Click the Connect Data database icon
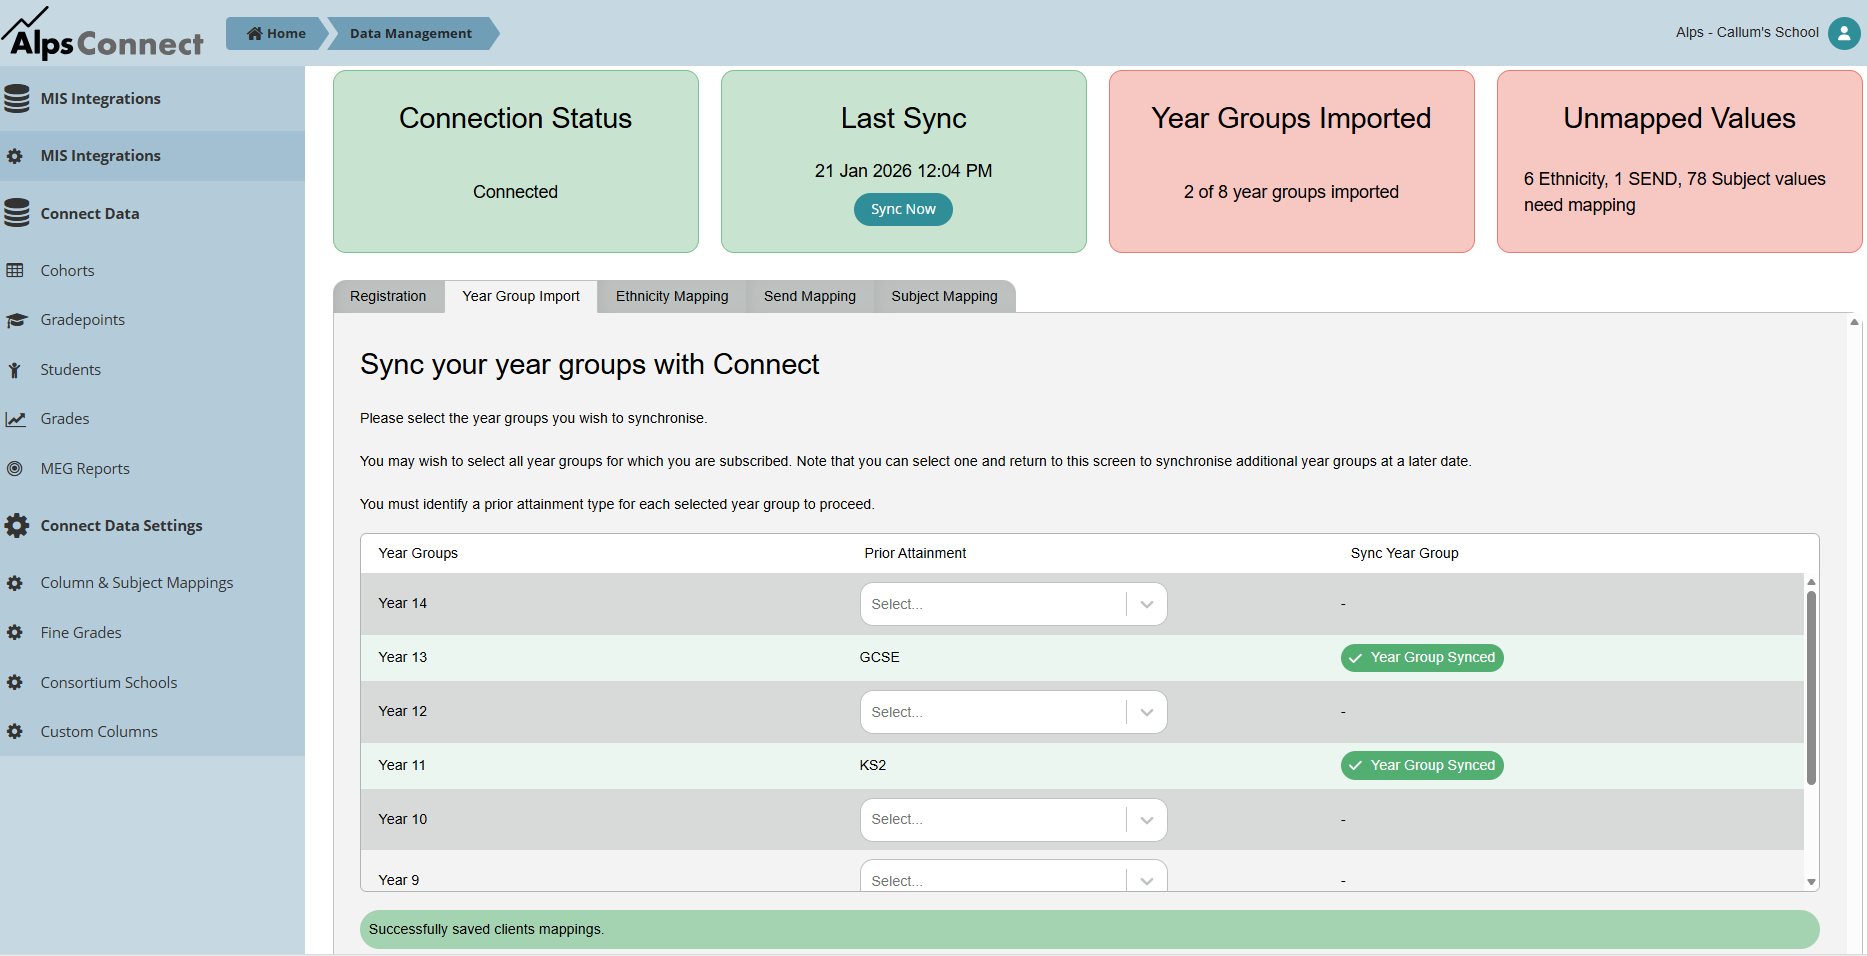Viewport: 1867px width, 956px height. point(17,214)
